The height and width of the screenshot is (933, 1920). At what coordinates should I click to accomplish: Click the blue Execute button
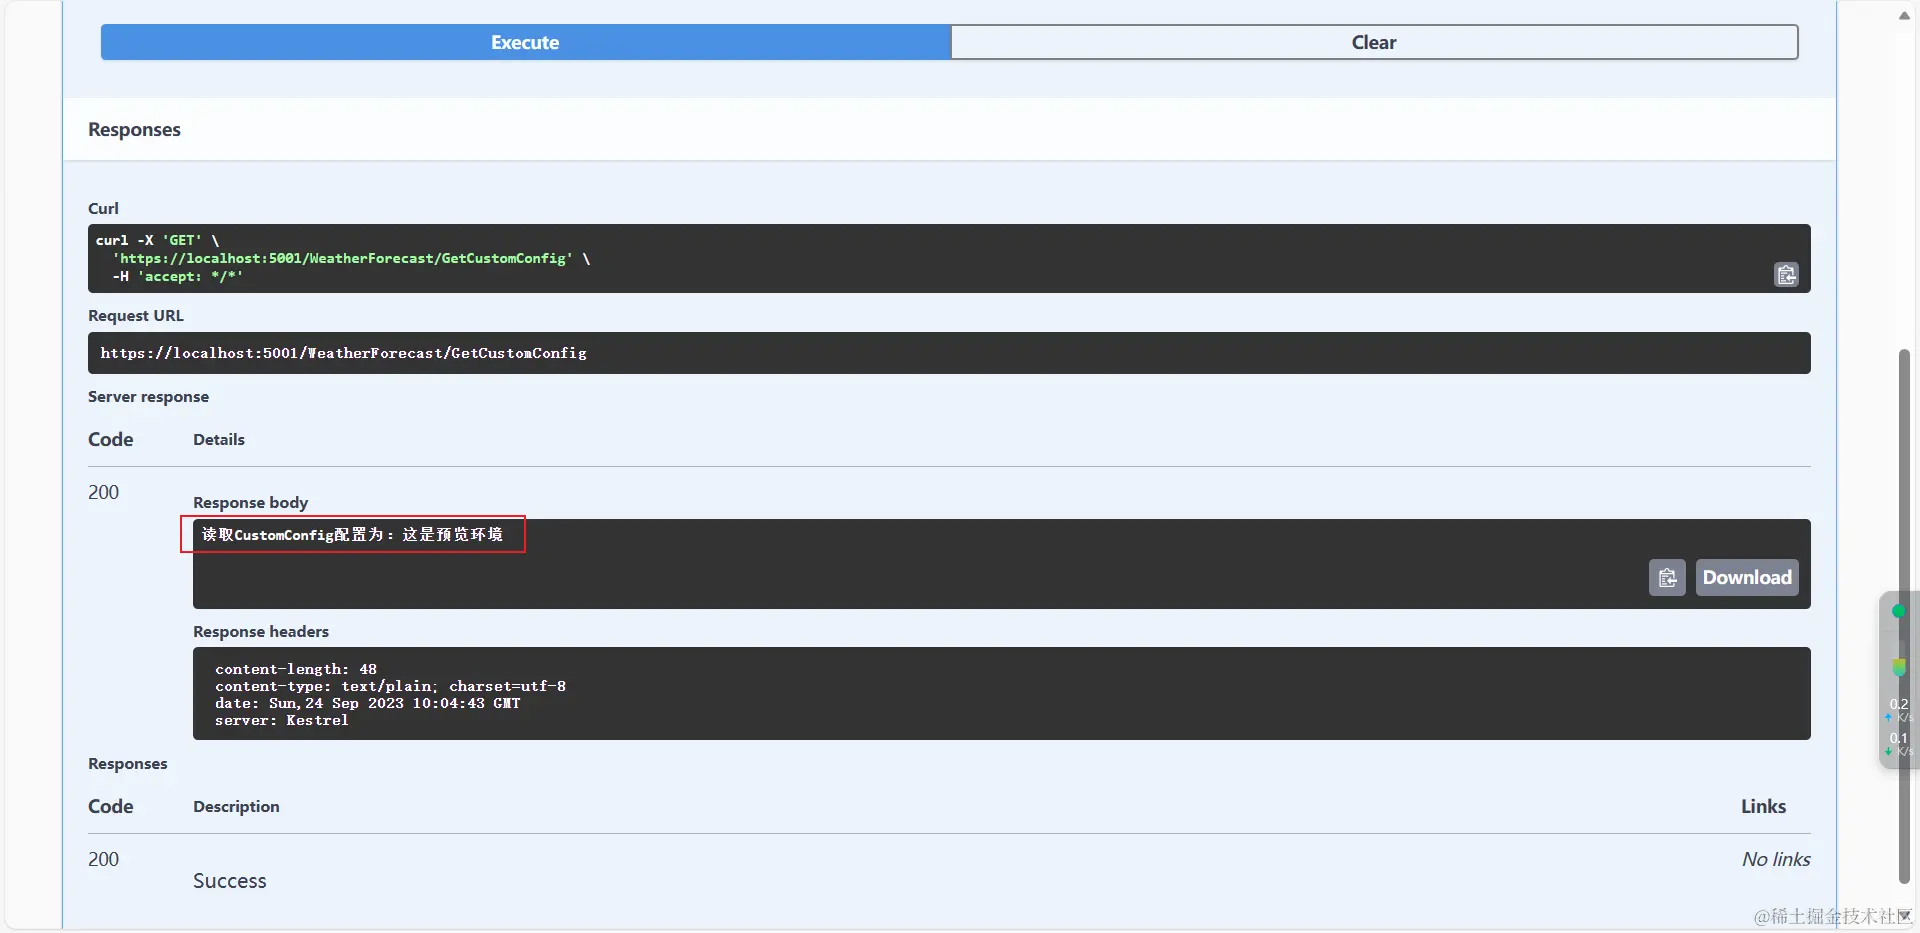click(x=525, y=42)
